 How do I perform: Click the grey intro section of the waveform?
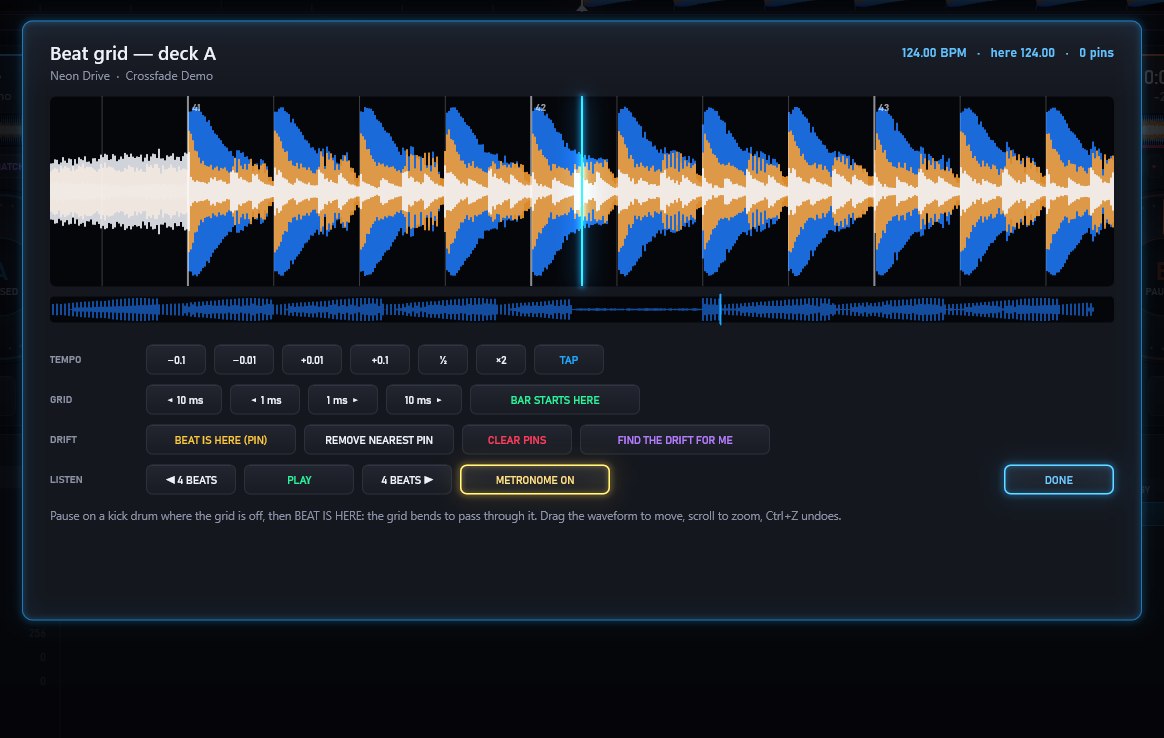pos(119,191)
